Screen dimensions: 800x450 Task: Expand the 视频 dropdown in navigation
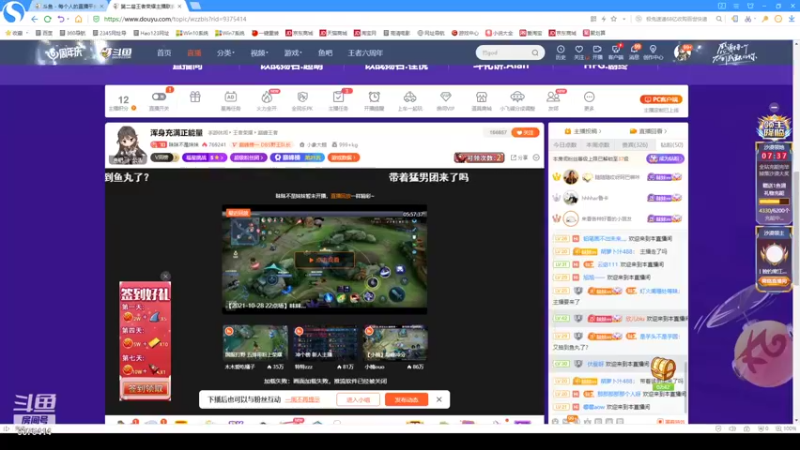259,53
